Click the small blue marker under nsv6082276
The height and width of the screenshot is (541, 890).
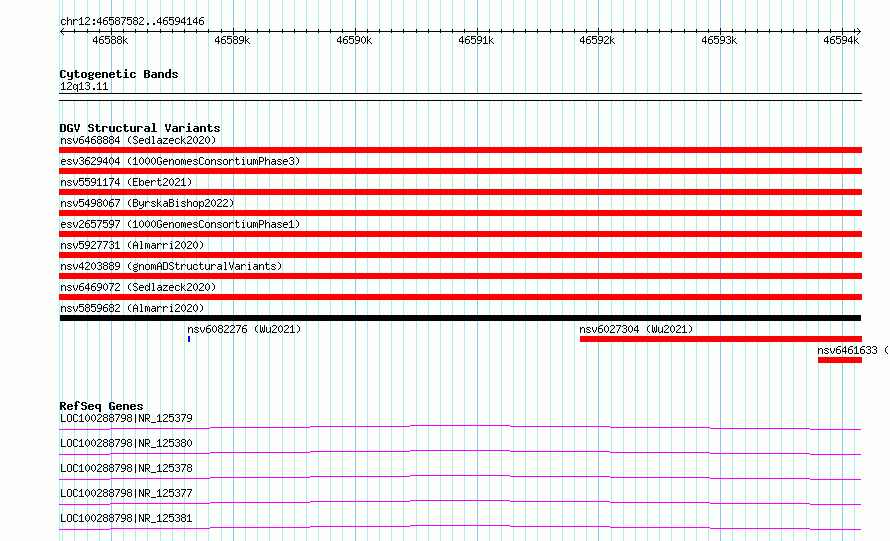(x=189, y=339)
